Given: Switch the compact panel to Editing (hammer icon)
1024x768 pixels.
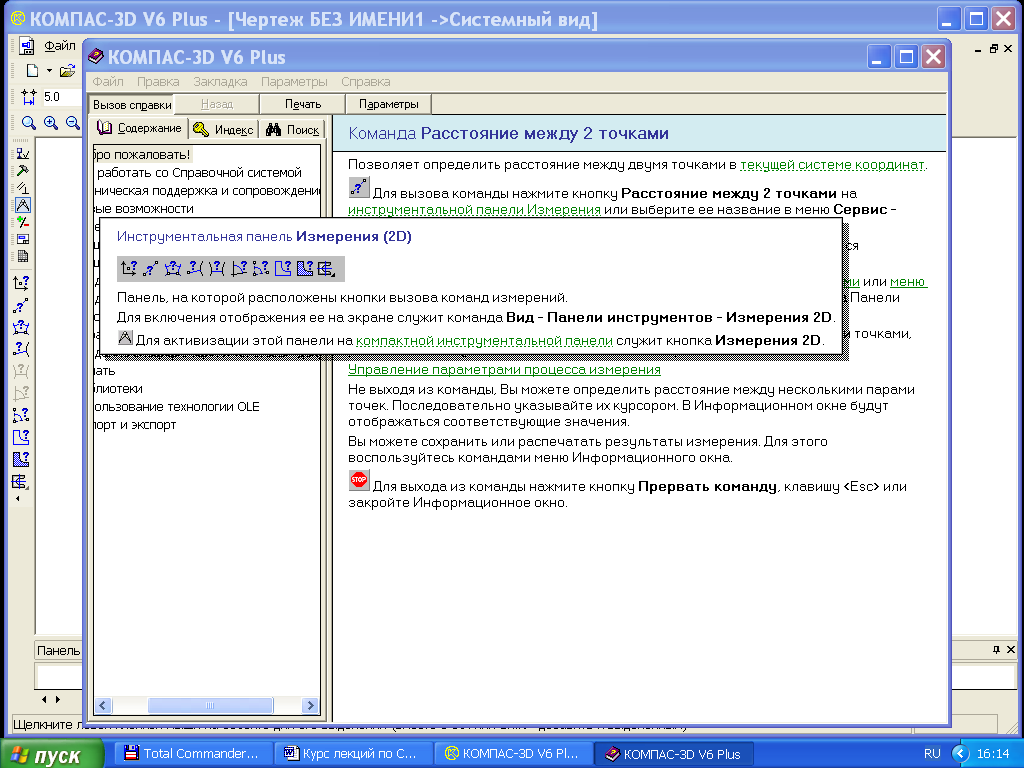Looking at the screenshot, I should [22, 170].
